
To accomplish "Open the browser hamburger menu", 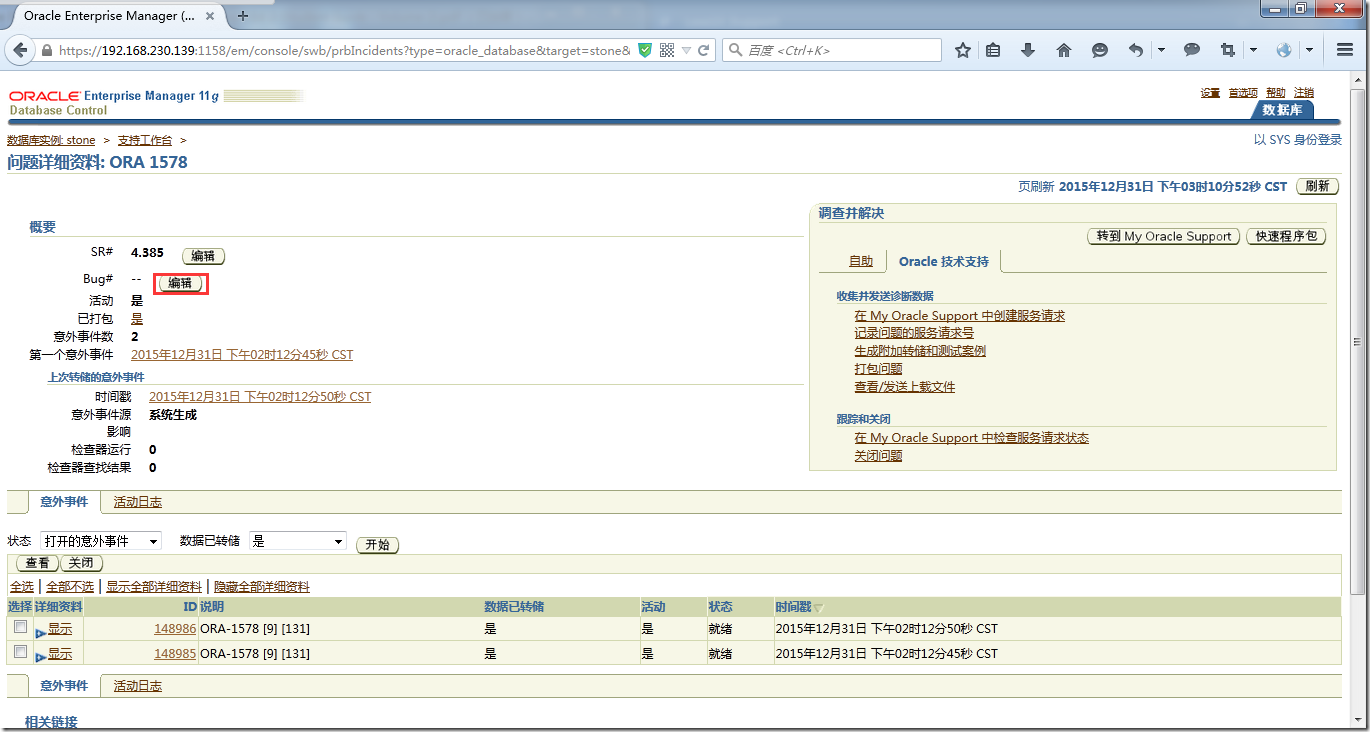I will point(1344,50).
